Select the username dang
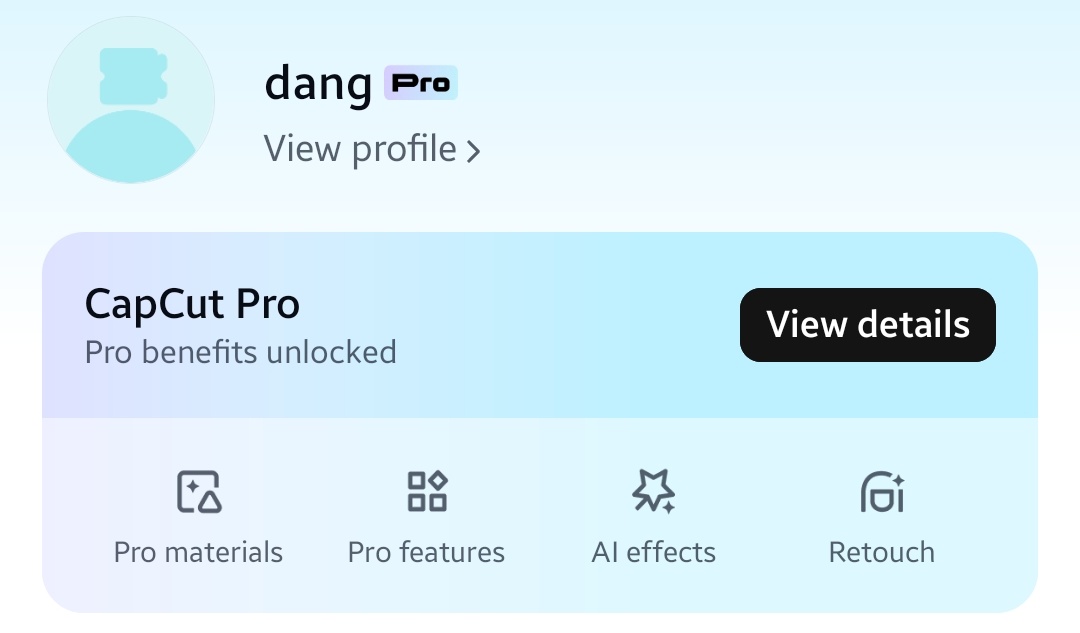The width and height of the screenshot is (1080, 633). point(318,83)
